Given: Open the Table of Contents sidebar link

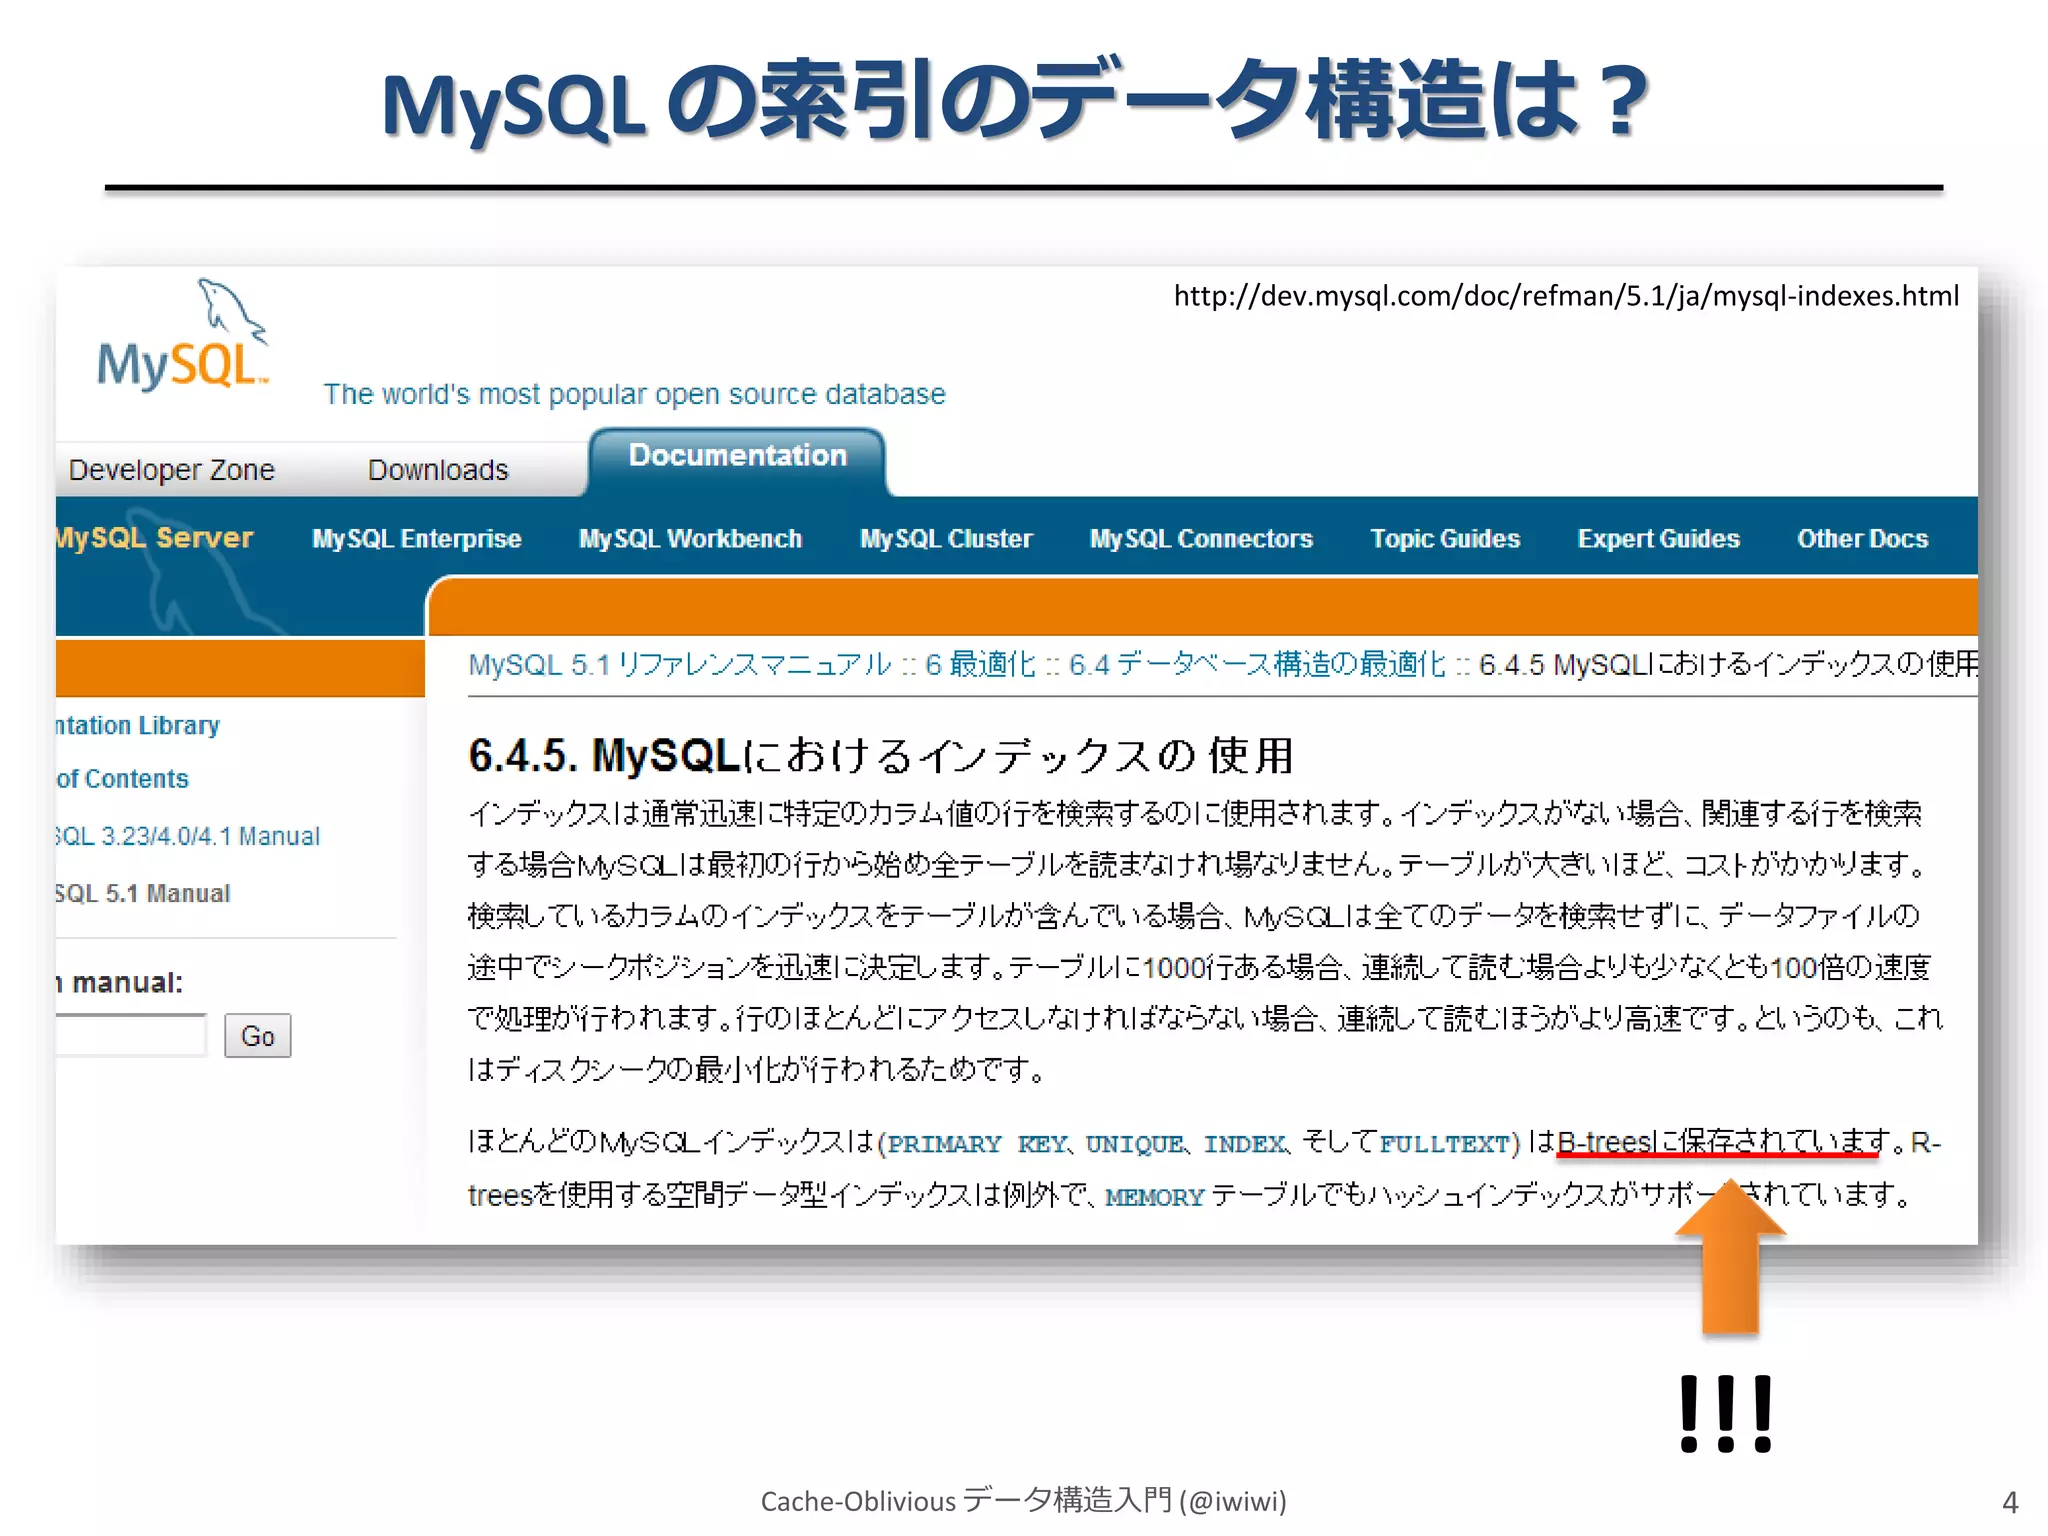Looking at the screenshot, I should click(122, 779).
